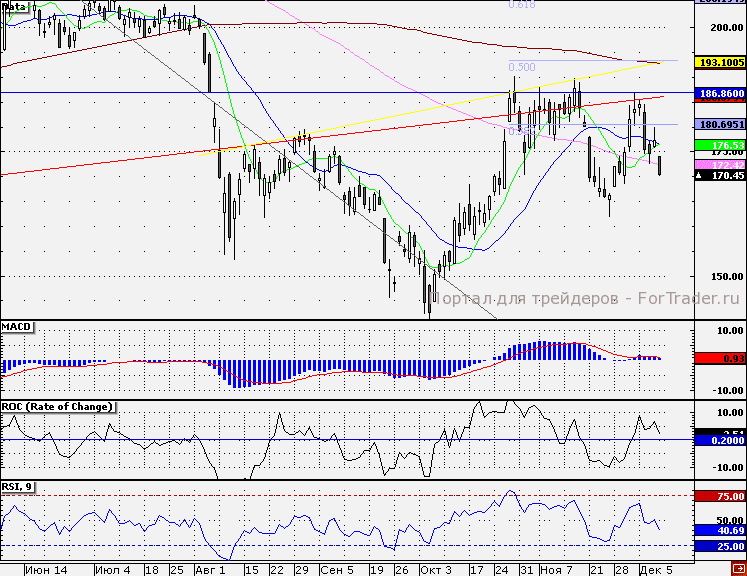Screen dimensions: 747x576
Task: Select the lavender 180.6951 price tag
Action: (720, 124)
